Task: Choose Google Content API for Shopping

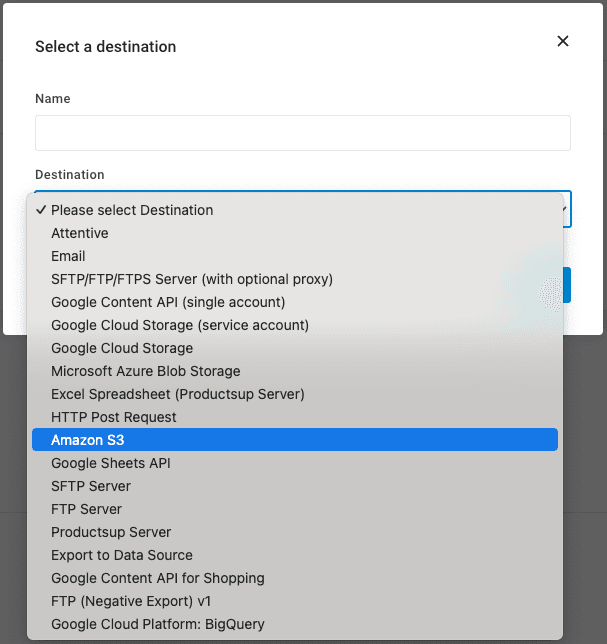Action: (x=158, y=578)
